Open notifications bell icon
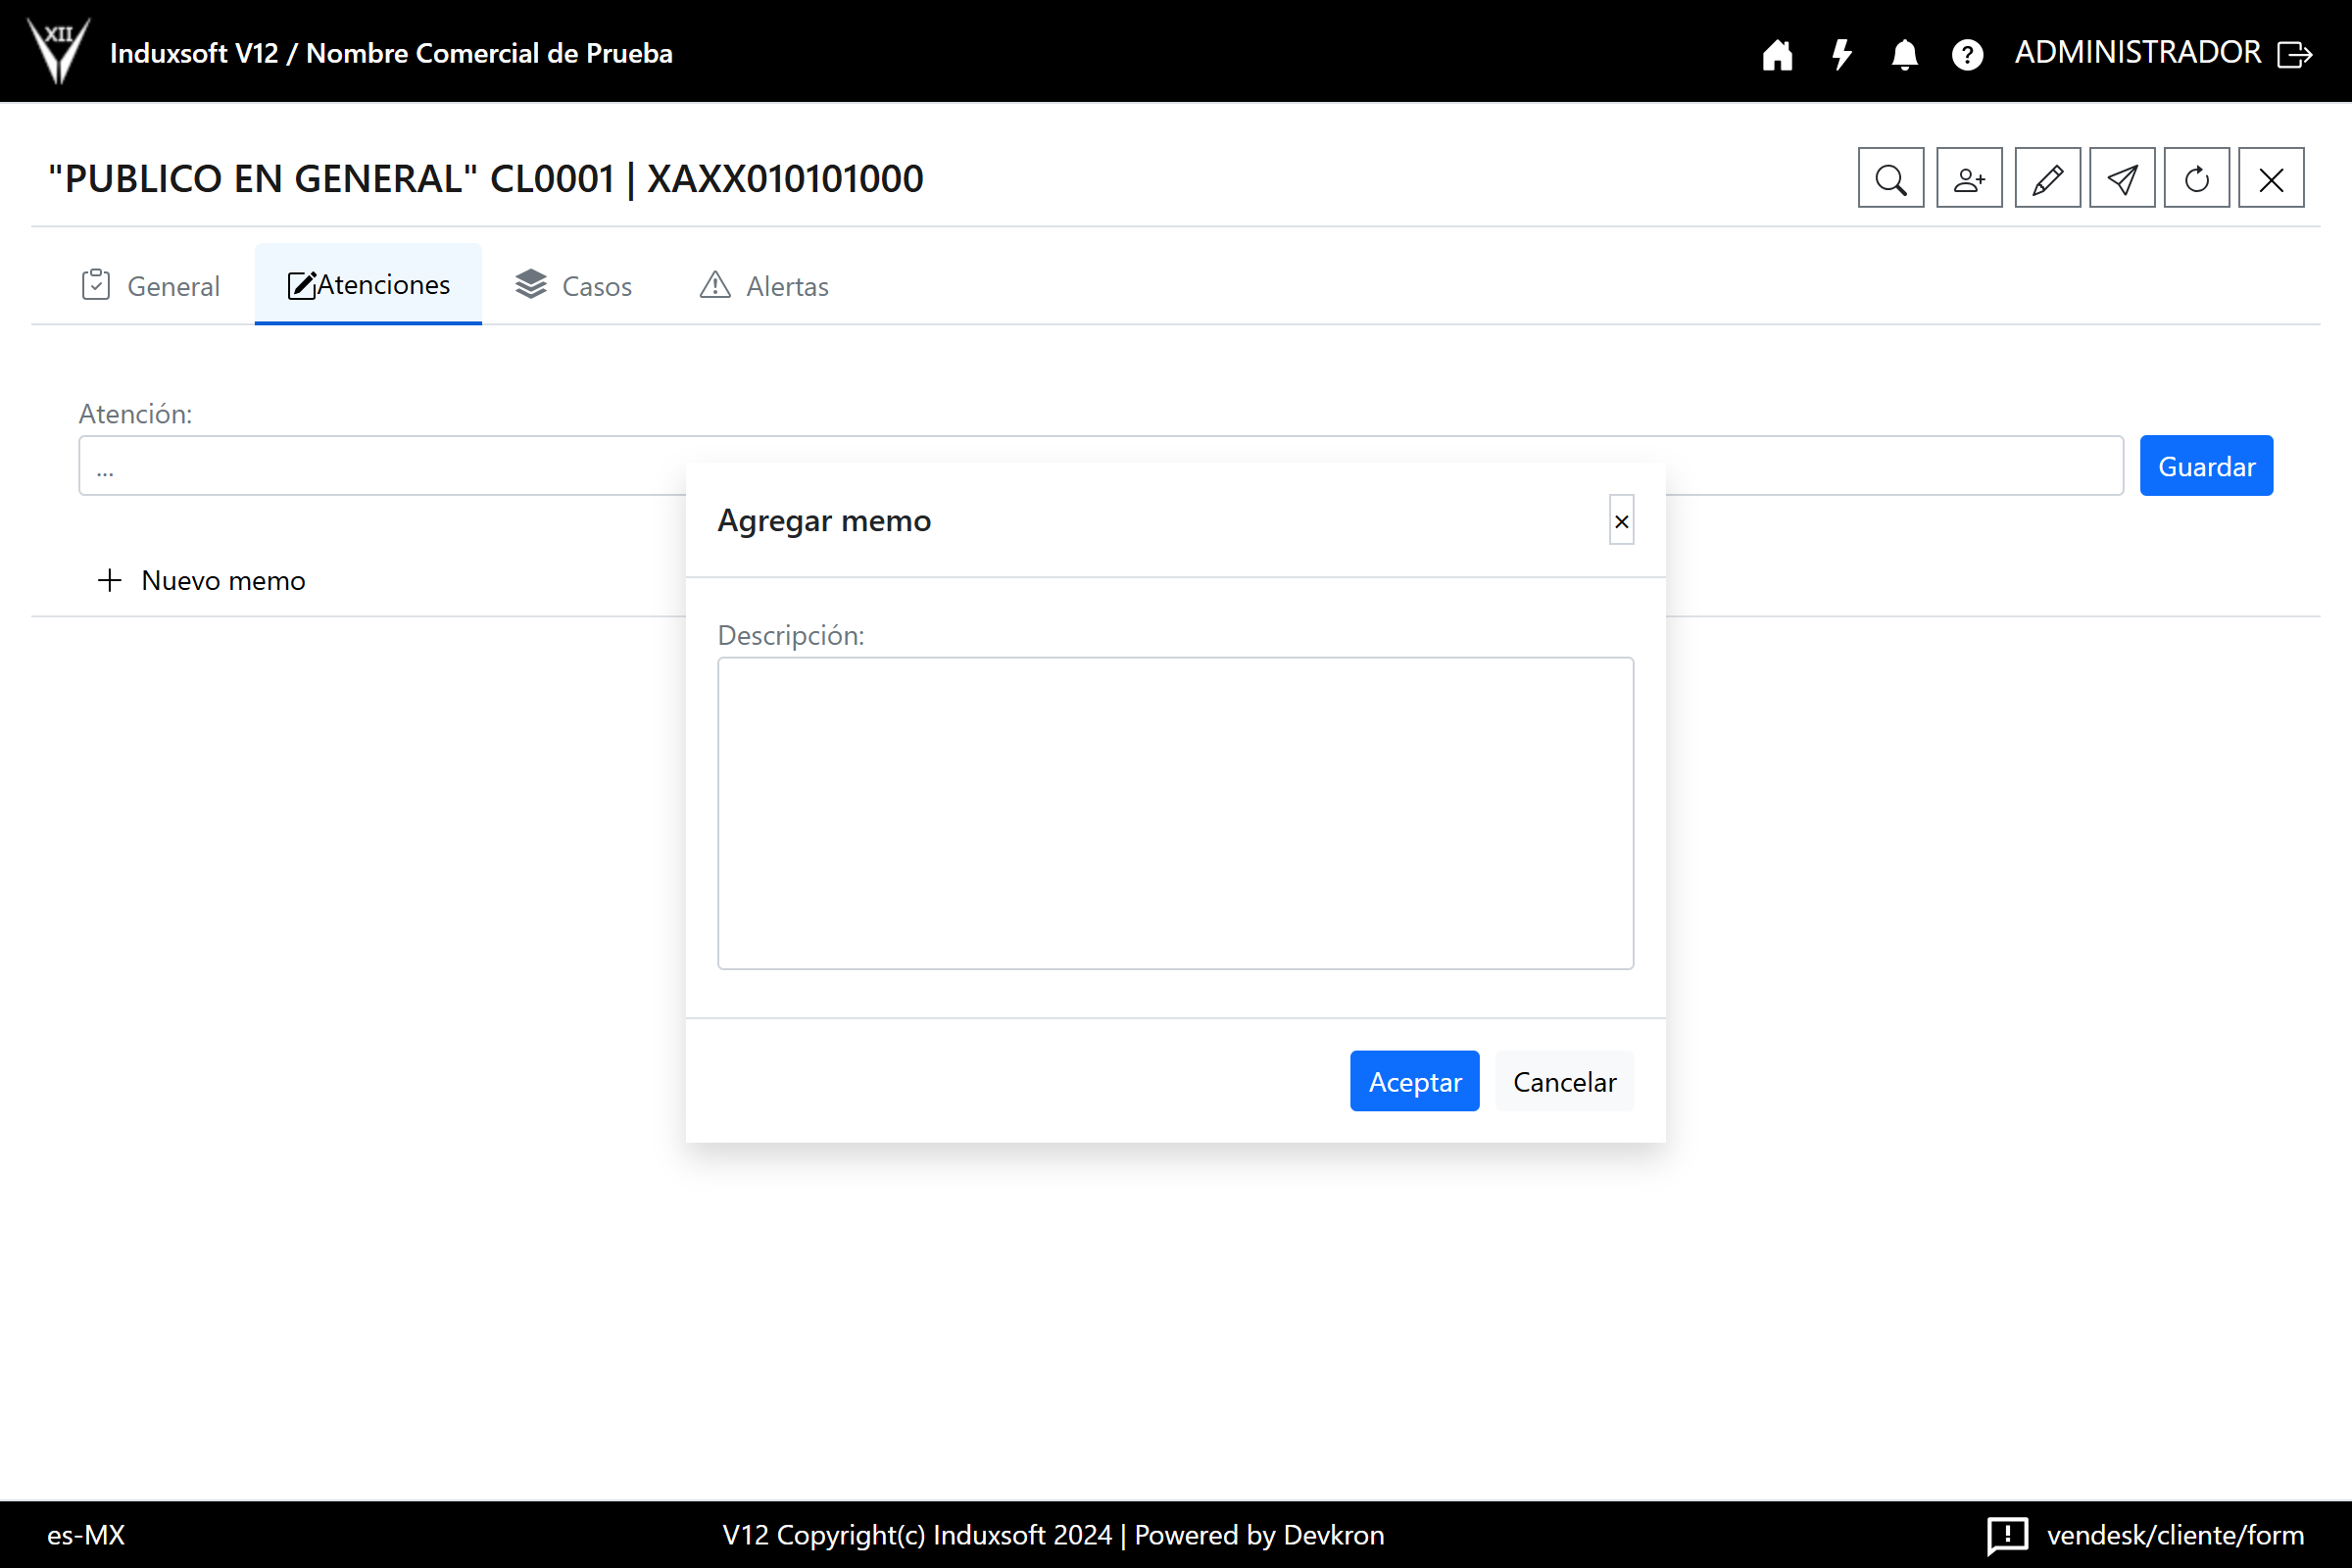 [x=1904, y=54]
